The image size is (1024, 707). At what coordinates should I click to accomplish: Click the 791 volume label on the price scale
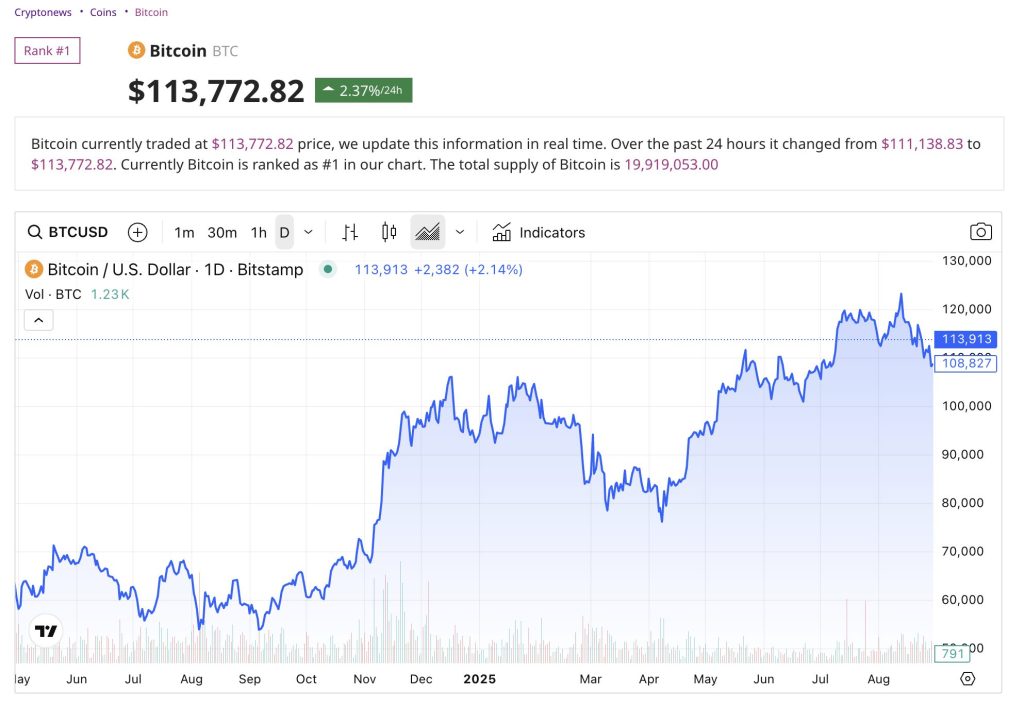tap(951, 651)
